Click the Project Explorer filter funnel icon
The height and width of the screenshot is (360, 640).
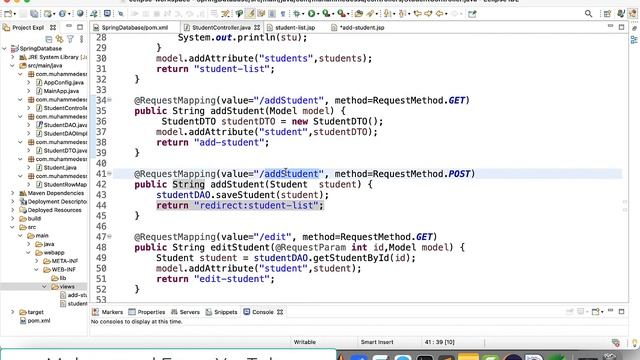coord(70,39)
